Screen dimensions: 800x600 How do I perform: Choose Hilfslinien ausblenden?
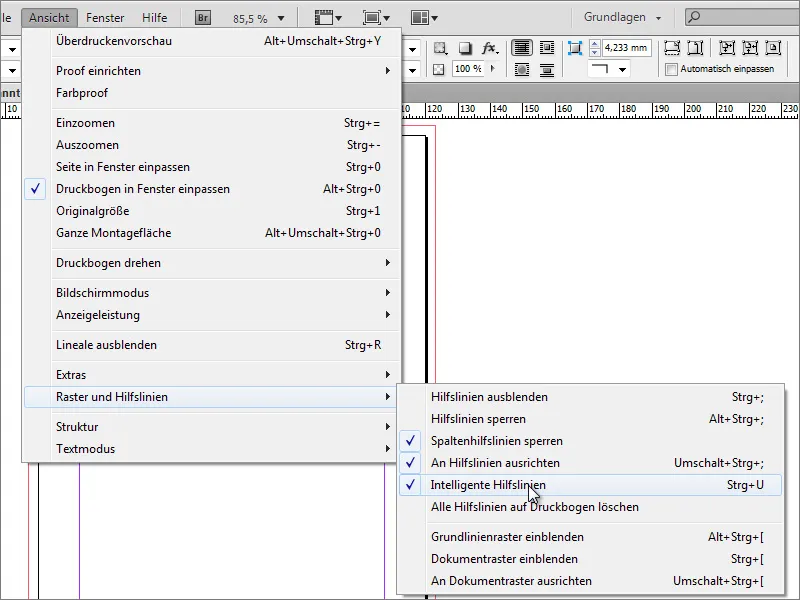[590, 397]
